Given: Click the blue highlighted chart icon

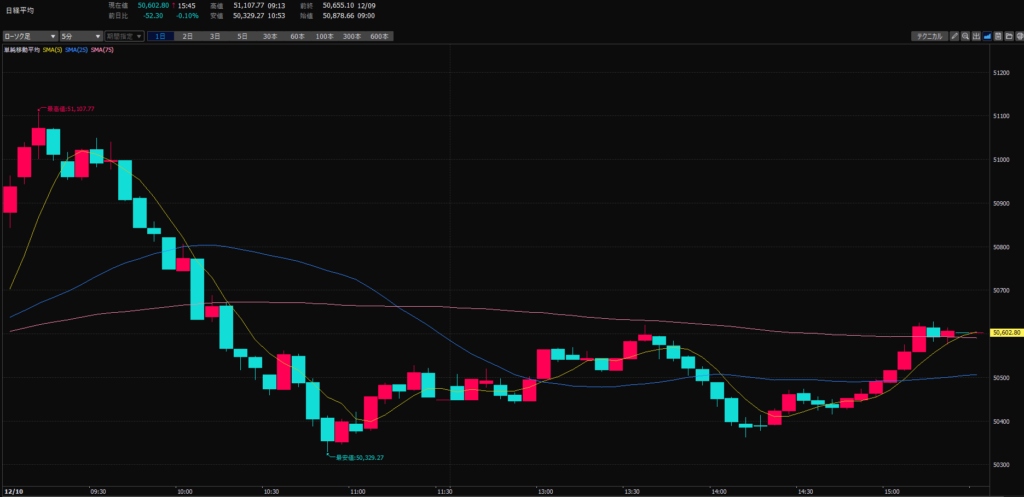Looking at the screenshot, I should 987,36.
